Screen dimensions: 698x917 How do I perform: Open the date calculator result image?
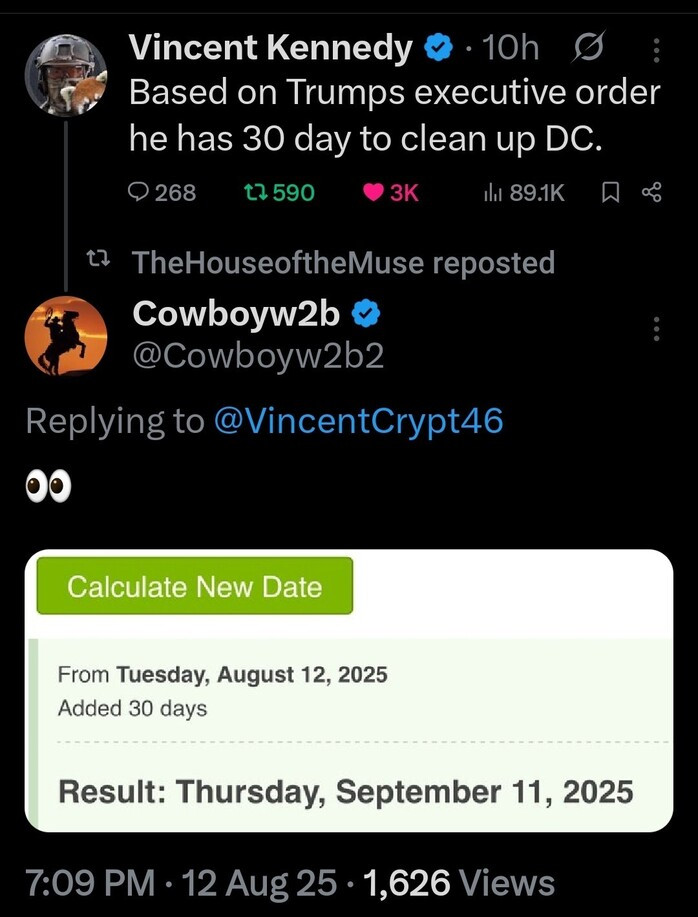[x=349, y=690]
